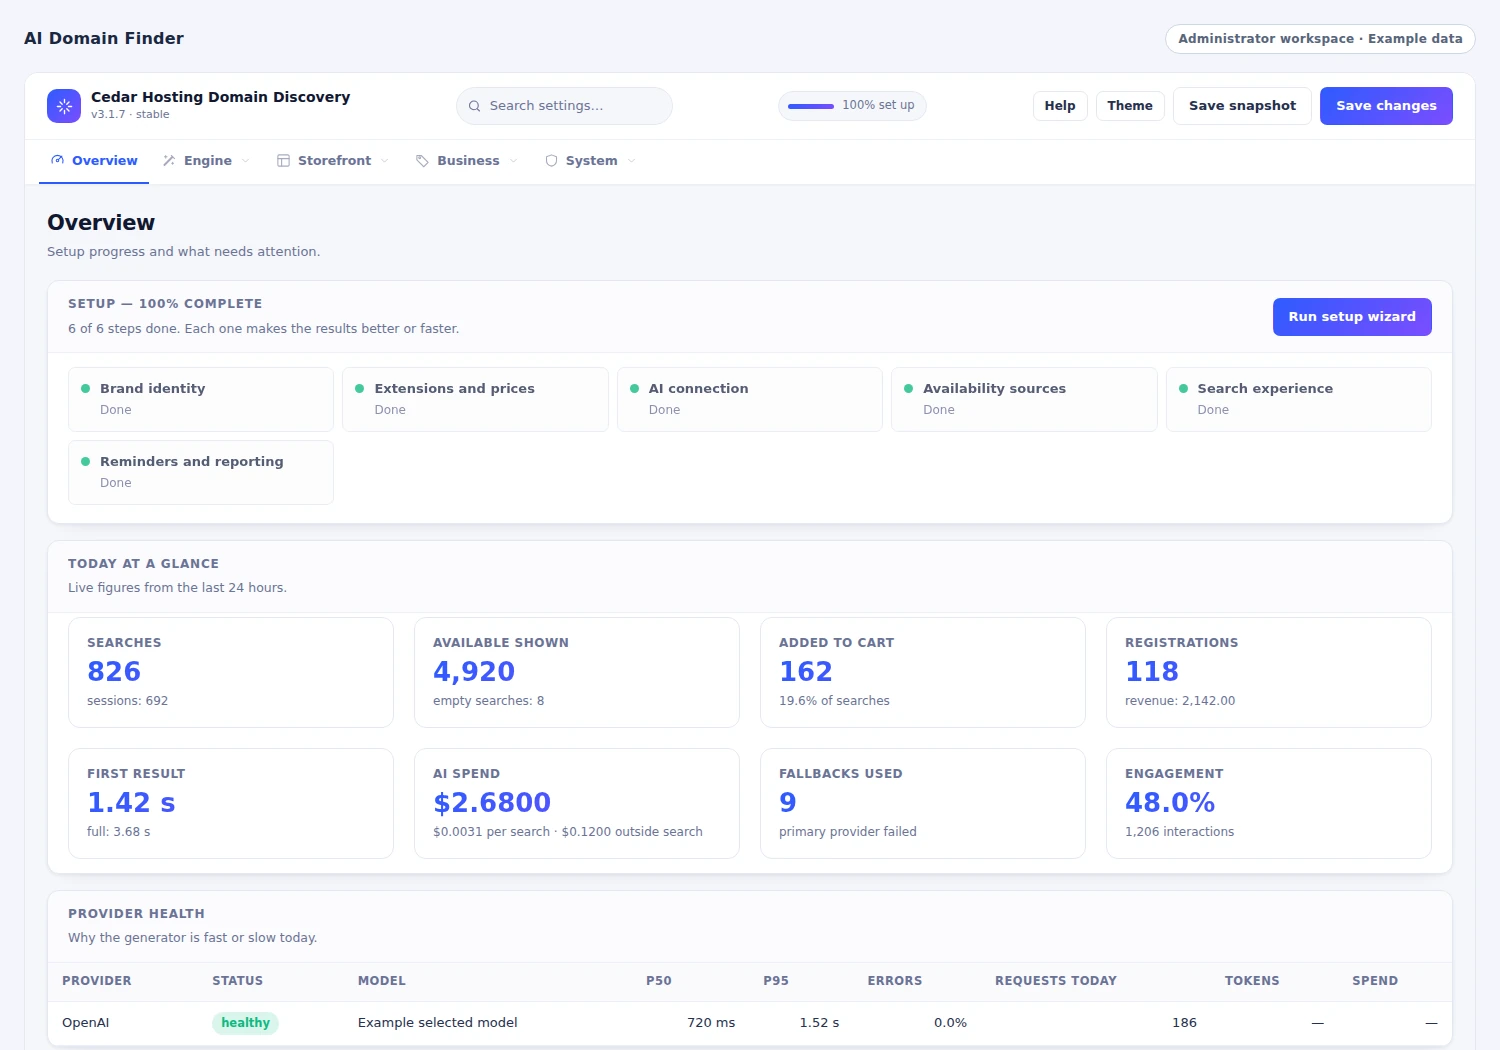Switch to the Overview tab
Image resolution: width=1500 pixels, height=1050 pixels.
tap(94, 161)
